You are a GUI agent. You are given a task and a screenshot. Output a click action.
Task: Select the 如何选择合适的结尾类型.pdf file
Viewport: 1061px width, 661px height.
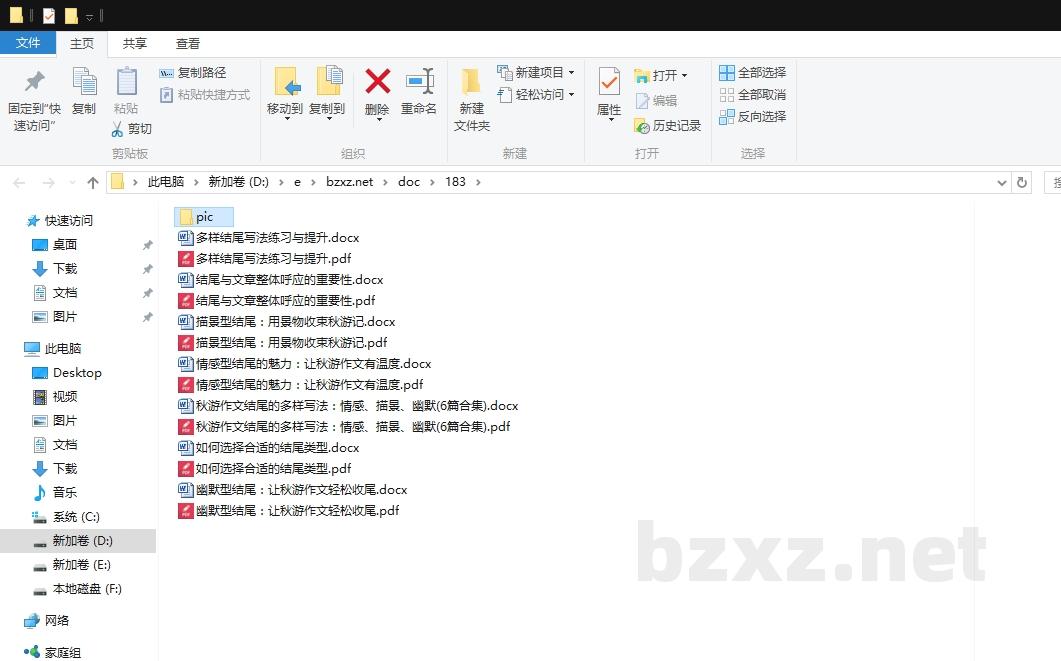pyautogui.click(x=273, y=469)
